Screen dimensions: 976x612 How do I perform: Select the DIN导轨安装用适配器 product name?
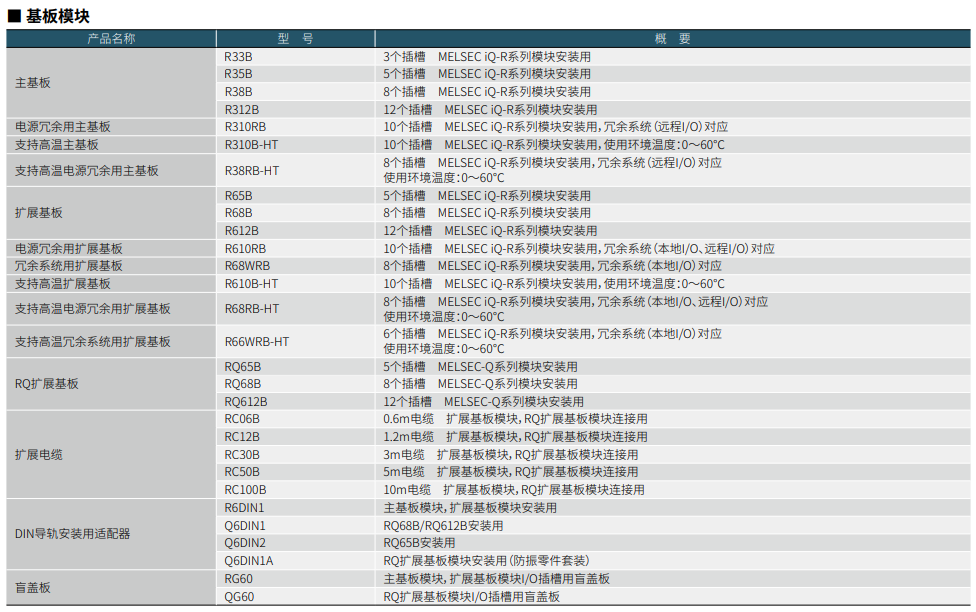tap(72, 534)
